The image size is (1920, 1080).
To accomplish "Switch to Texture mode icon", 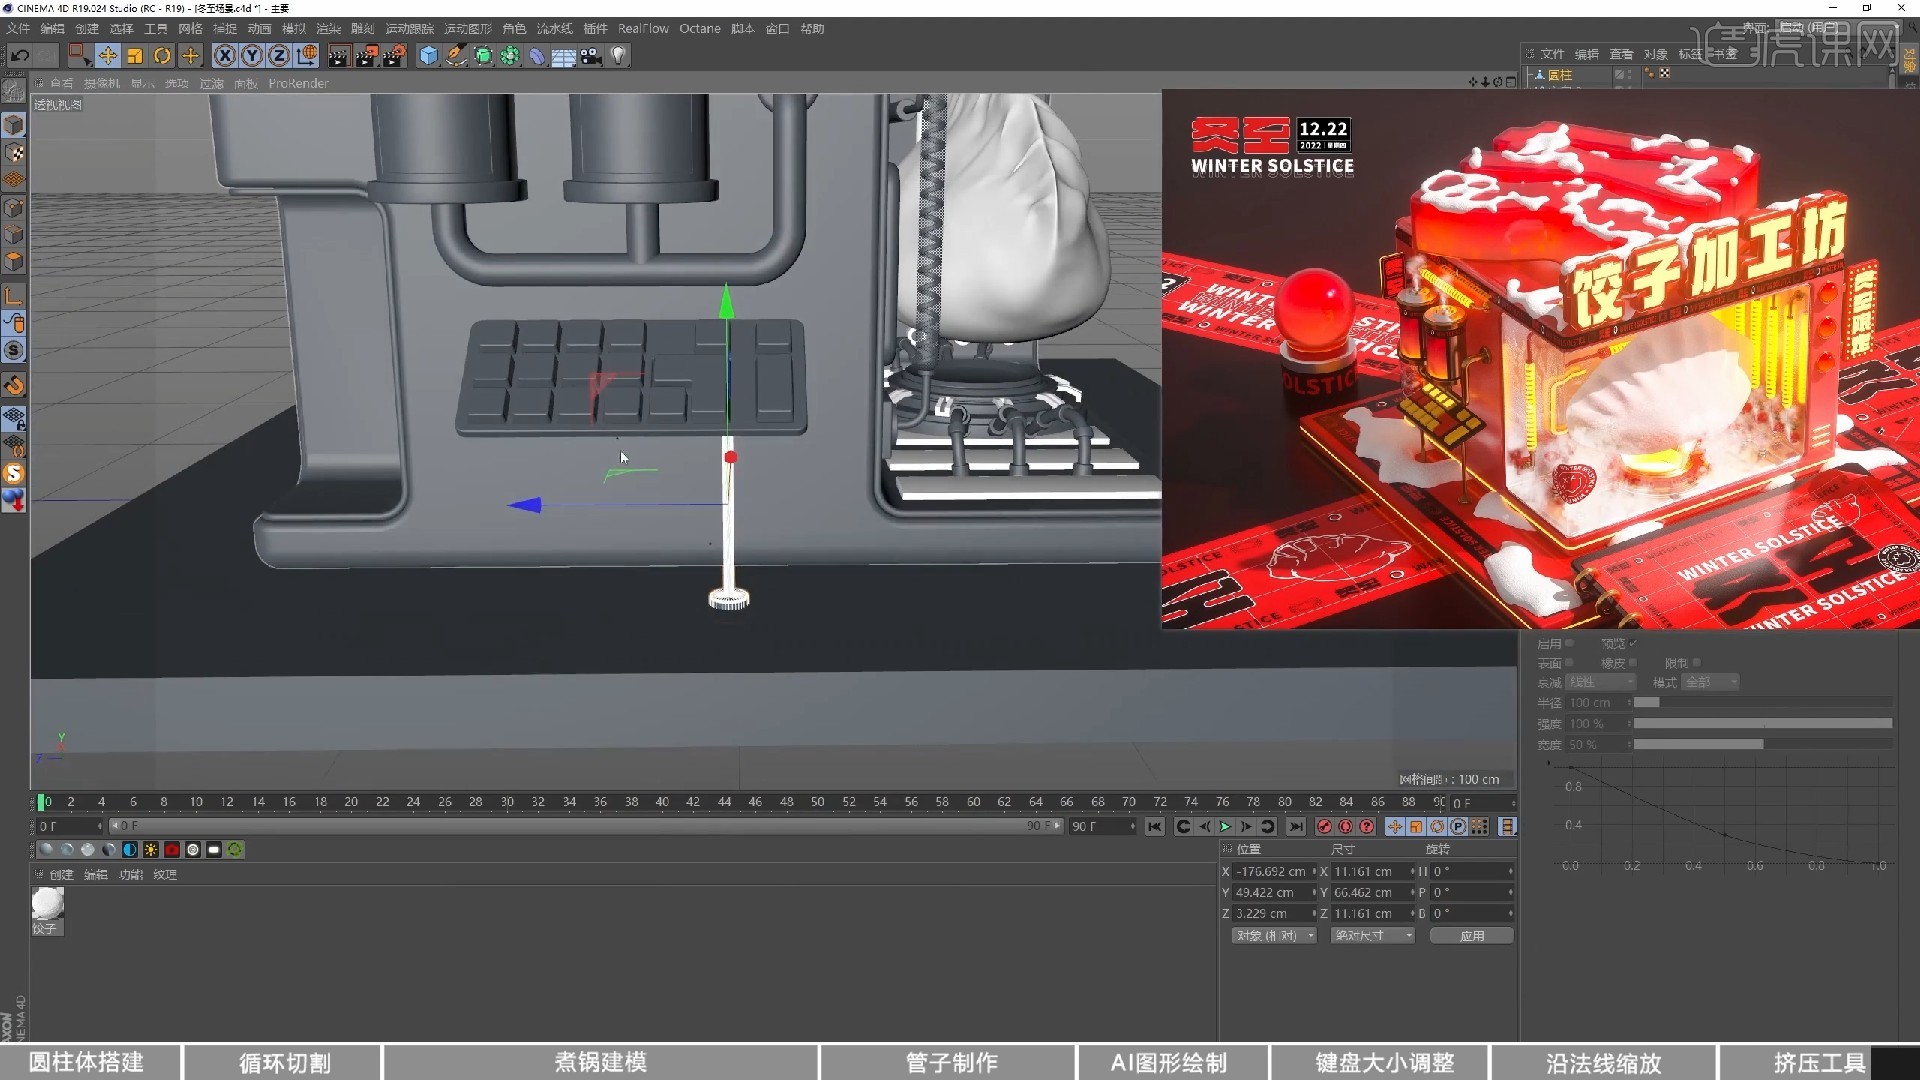I will point(13,152).
